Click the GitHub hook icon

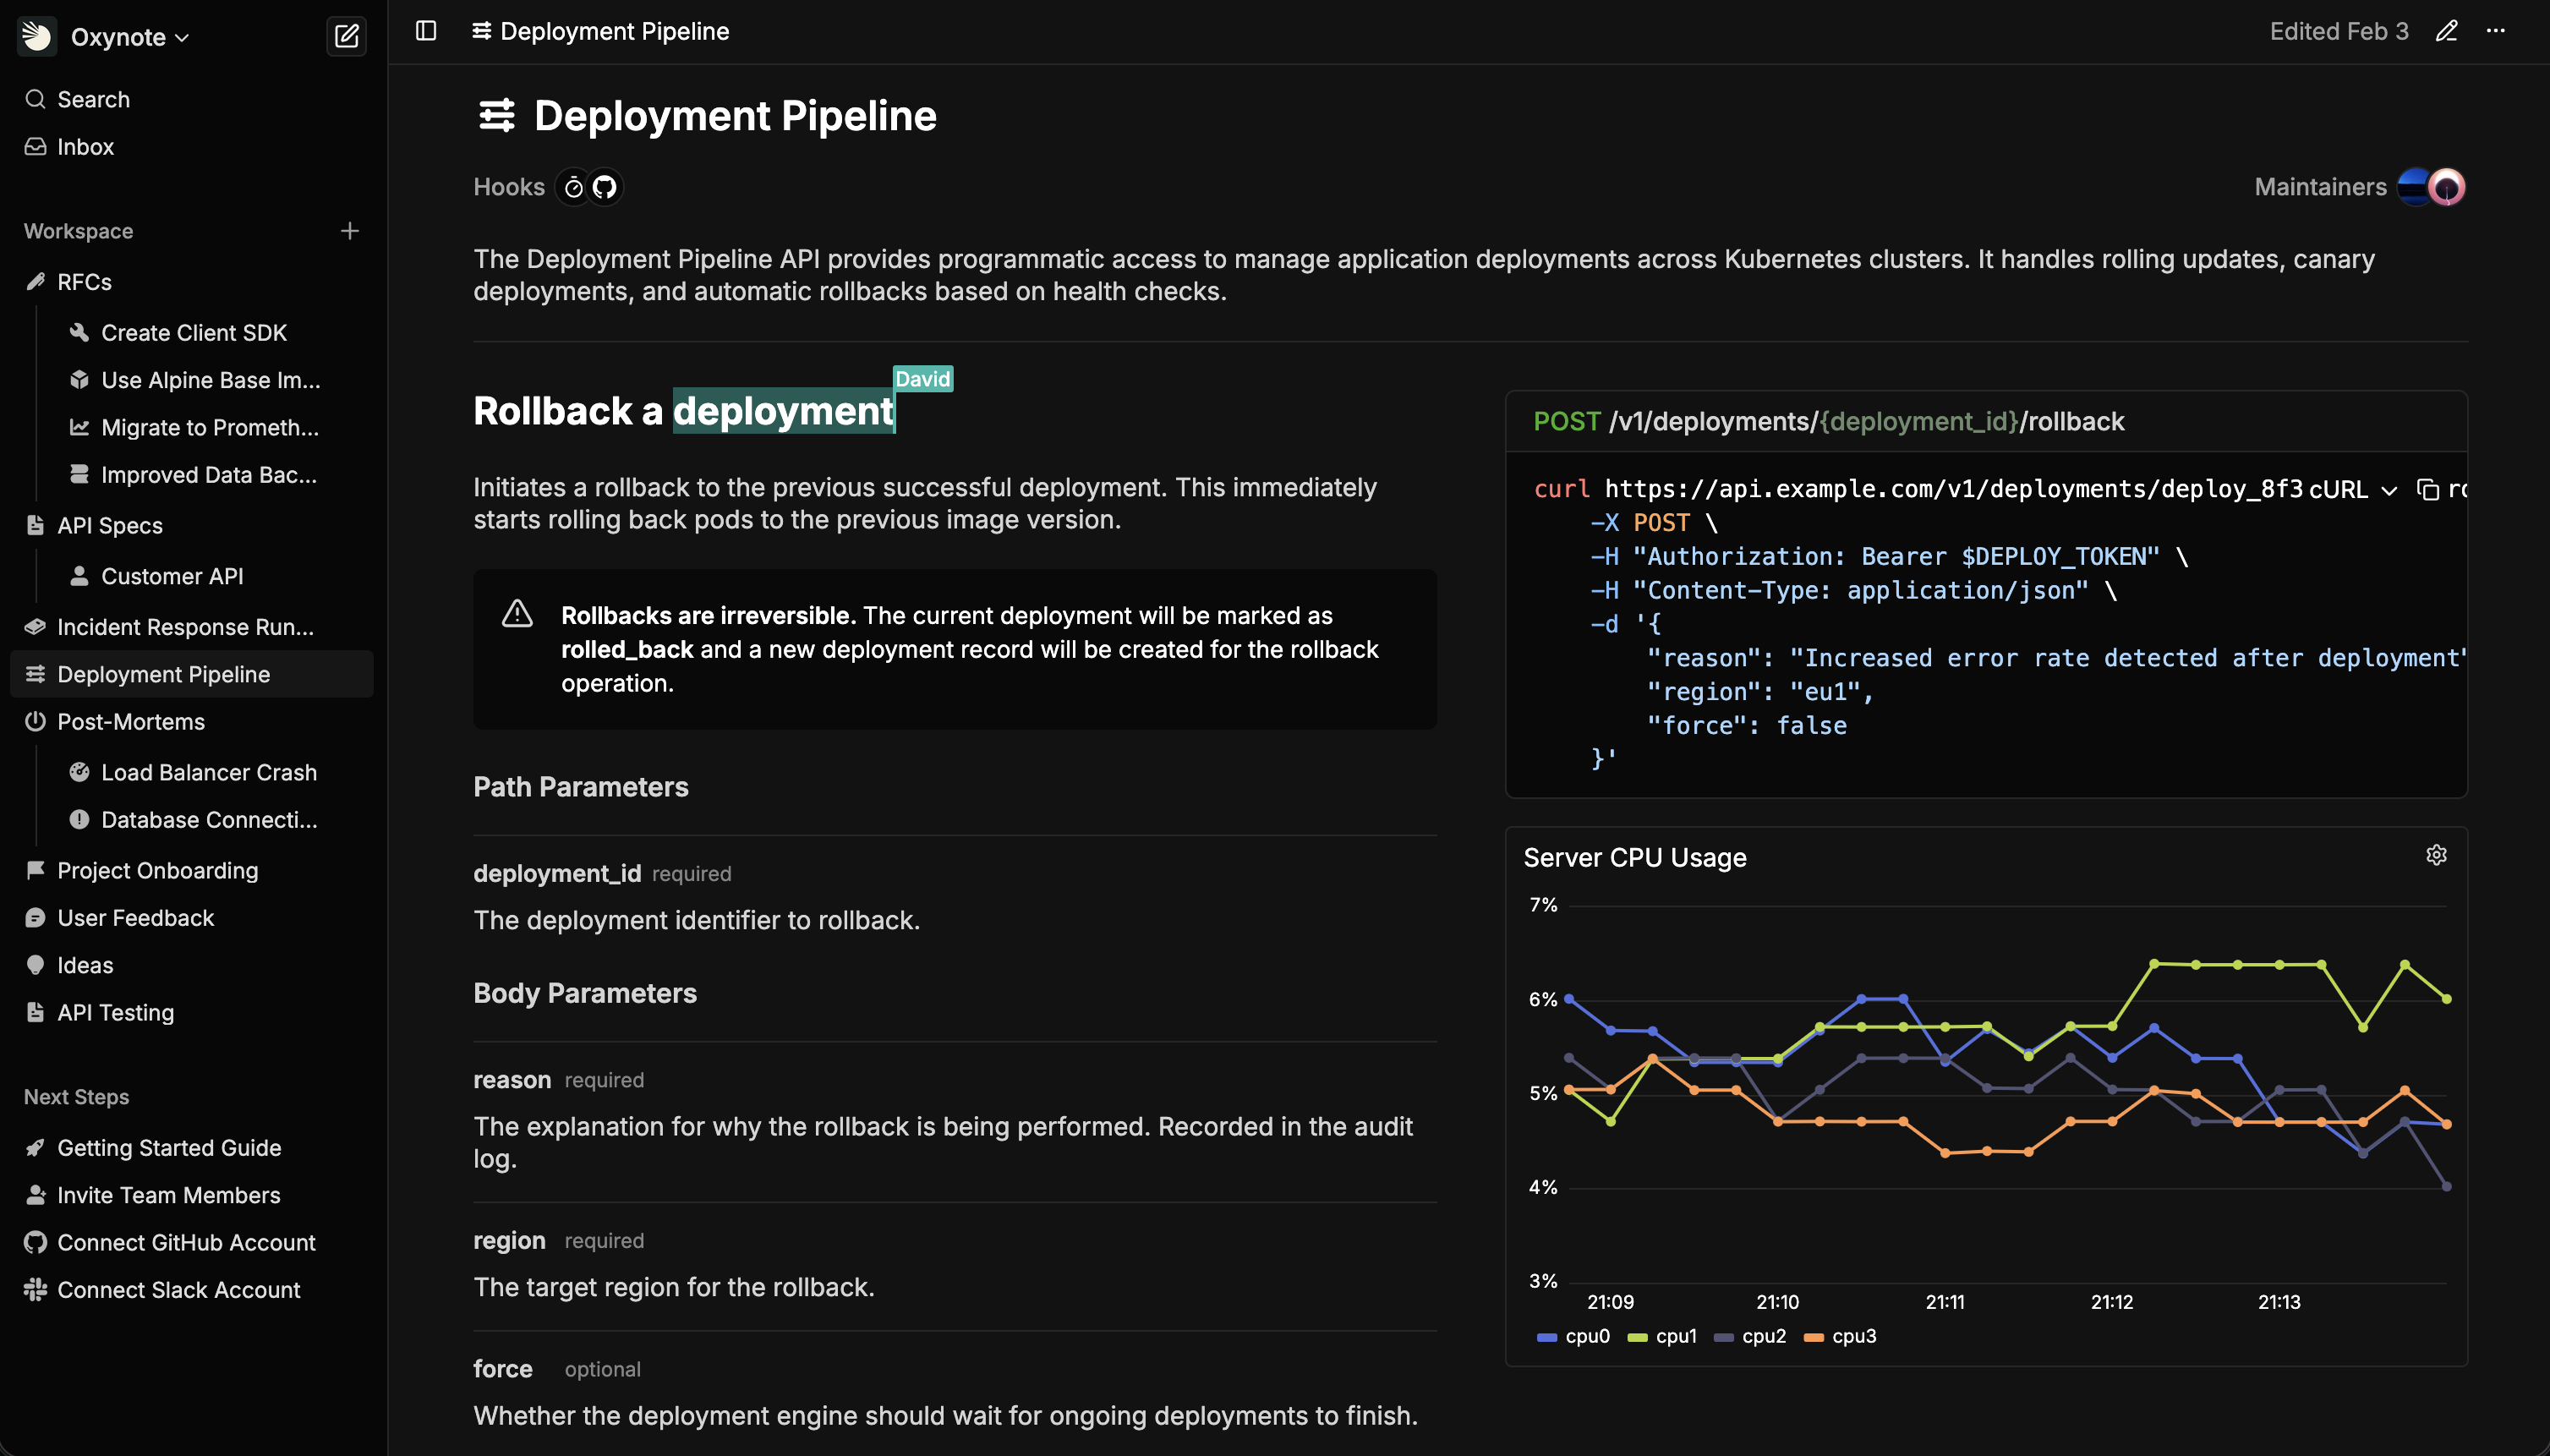point(604,187)
